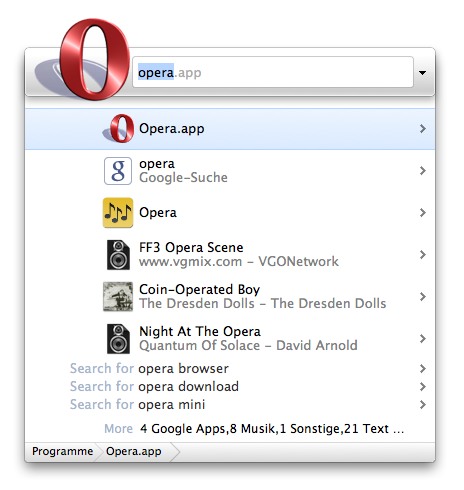Select the Opera.app result
This screenshot has width=464, height=490.
[230, 129]
